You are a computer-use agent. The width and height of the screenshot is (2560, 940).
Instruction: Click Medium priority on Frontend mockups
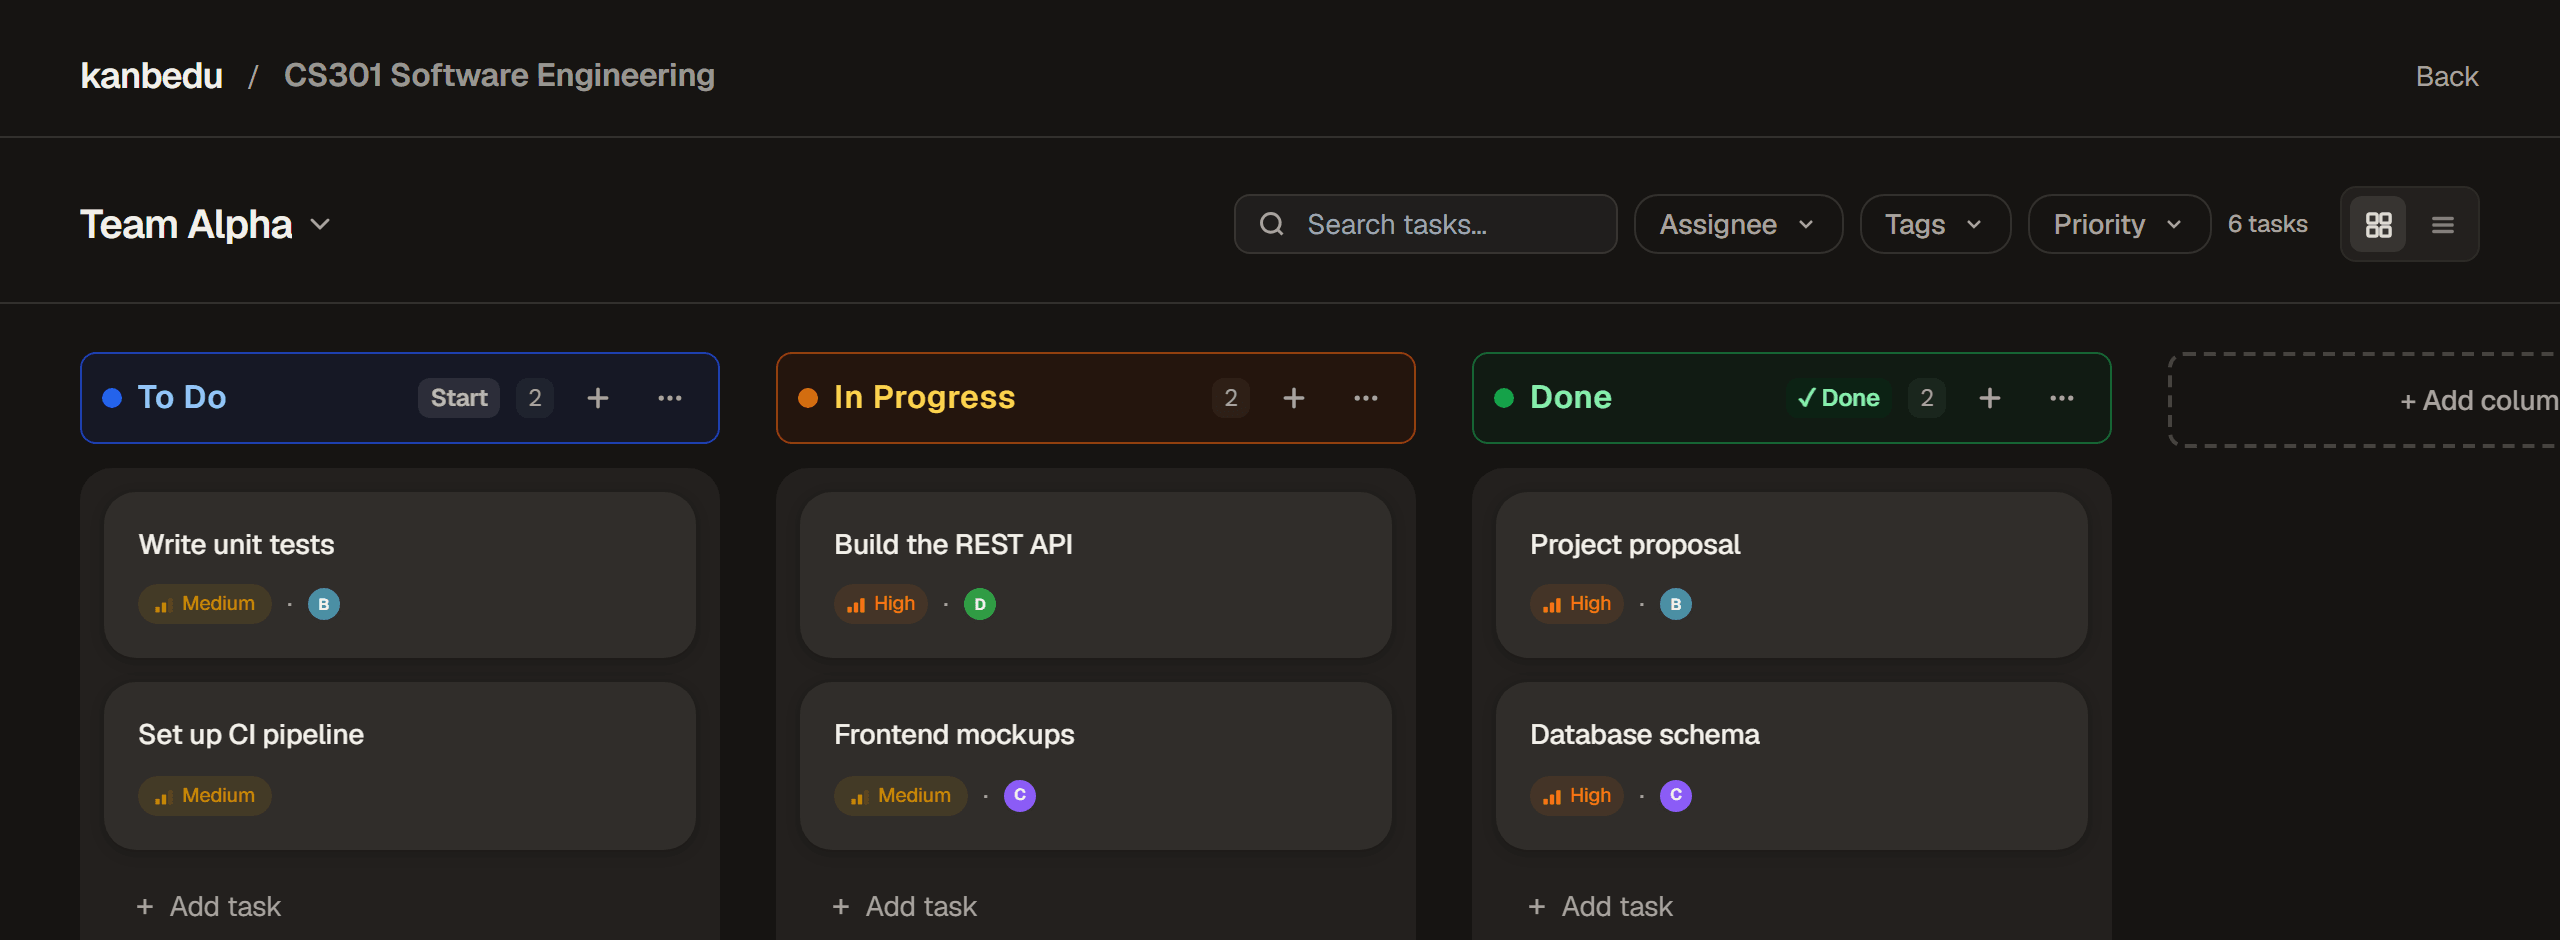(x=901, y=796)
